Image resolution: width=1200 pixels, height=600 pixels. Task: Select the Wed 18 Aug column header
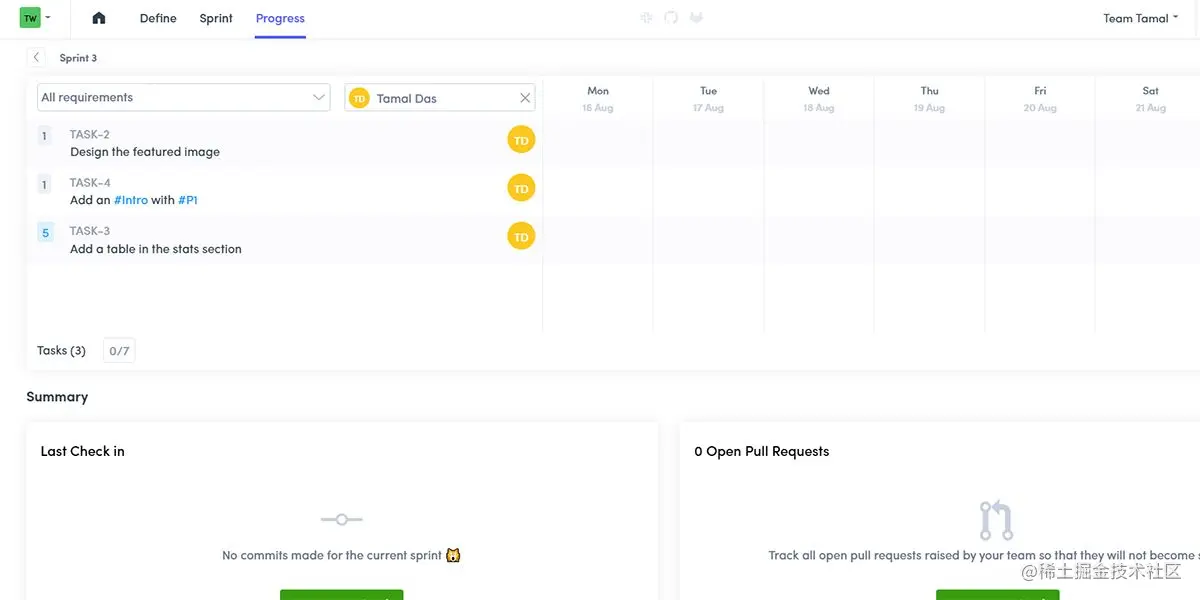(x=819, y=99)
